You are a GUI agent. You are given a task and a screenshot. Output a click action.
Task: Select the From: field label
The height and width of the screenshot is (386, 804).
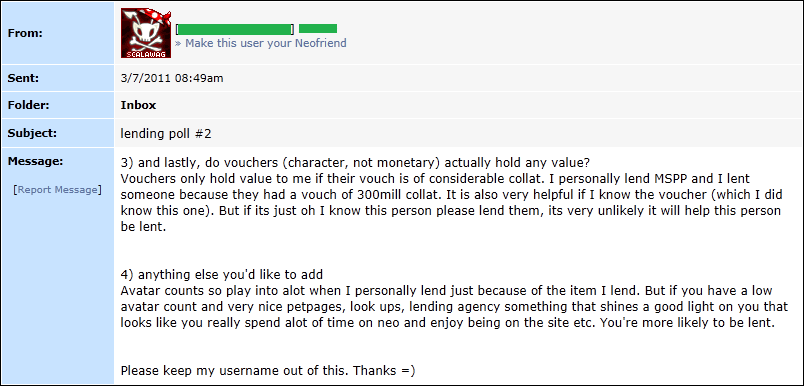coord(25,33)
